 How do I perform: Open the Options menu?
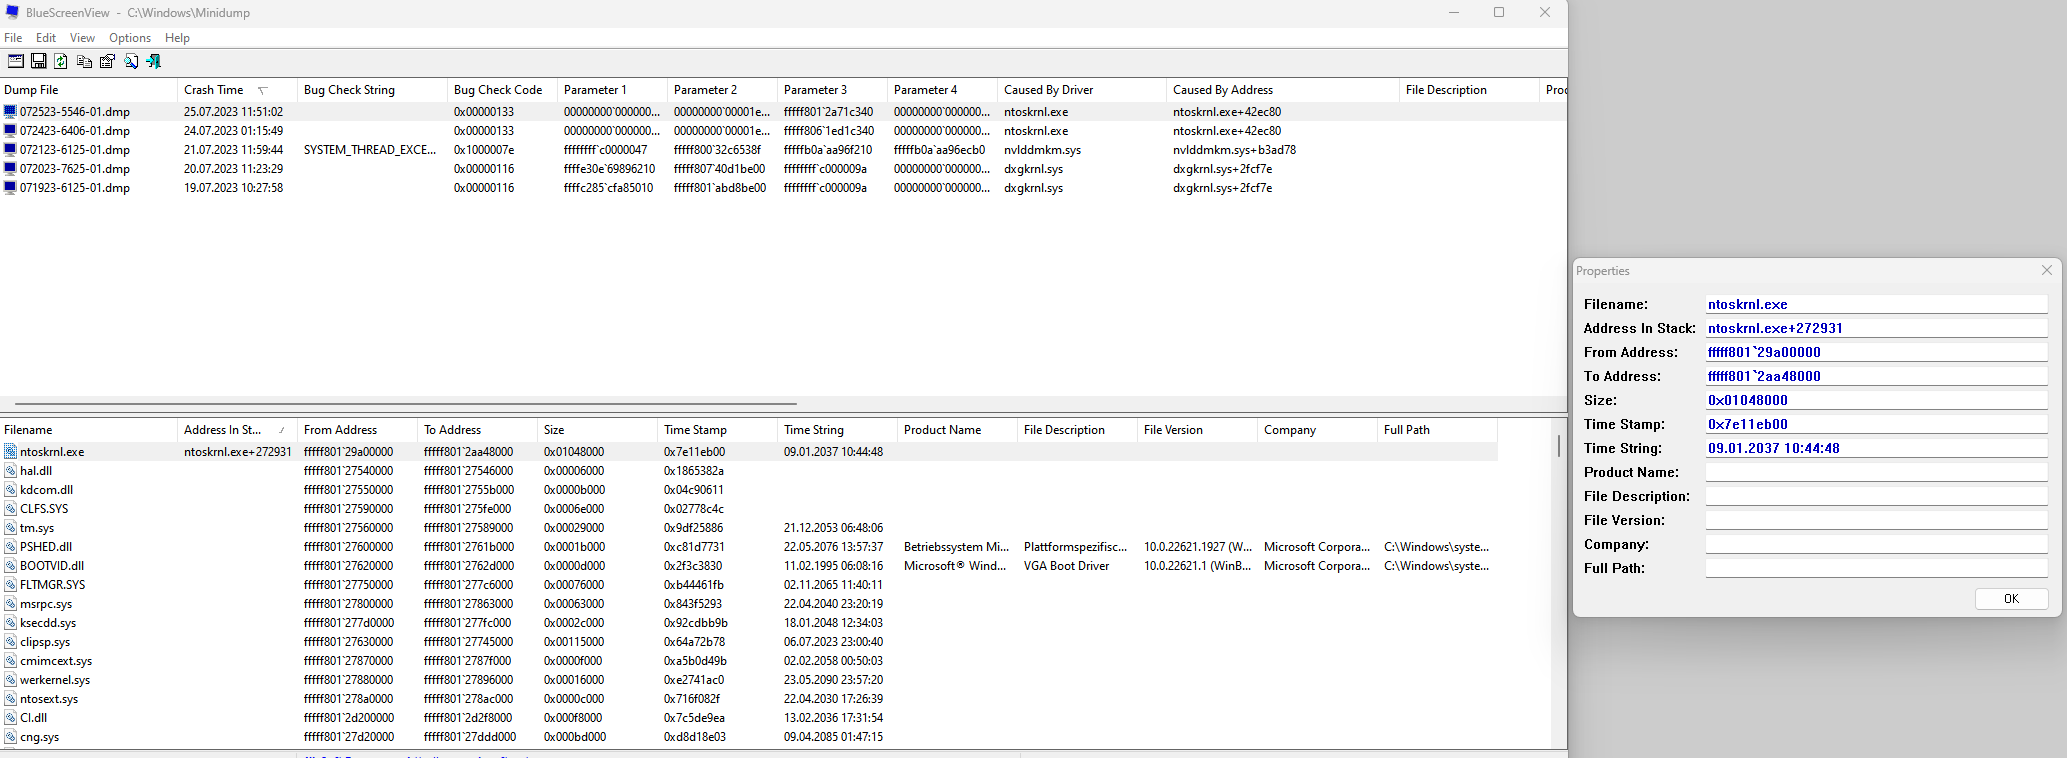point(130,38)
